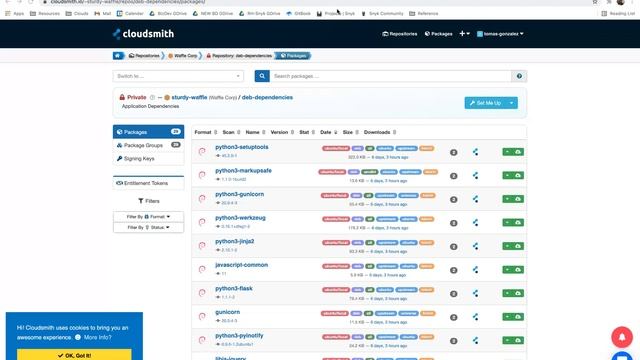Open the user account dropdown
This screenshot has height=360, width=640.
(x=500, y=34)
